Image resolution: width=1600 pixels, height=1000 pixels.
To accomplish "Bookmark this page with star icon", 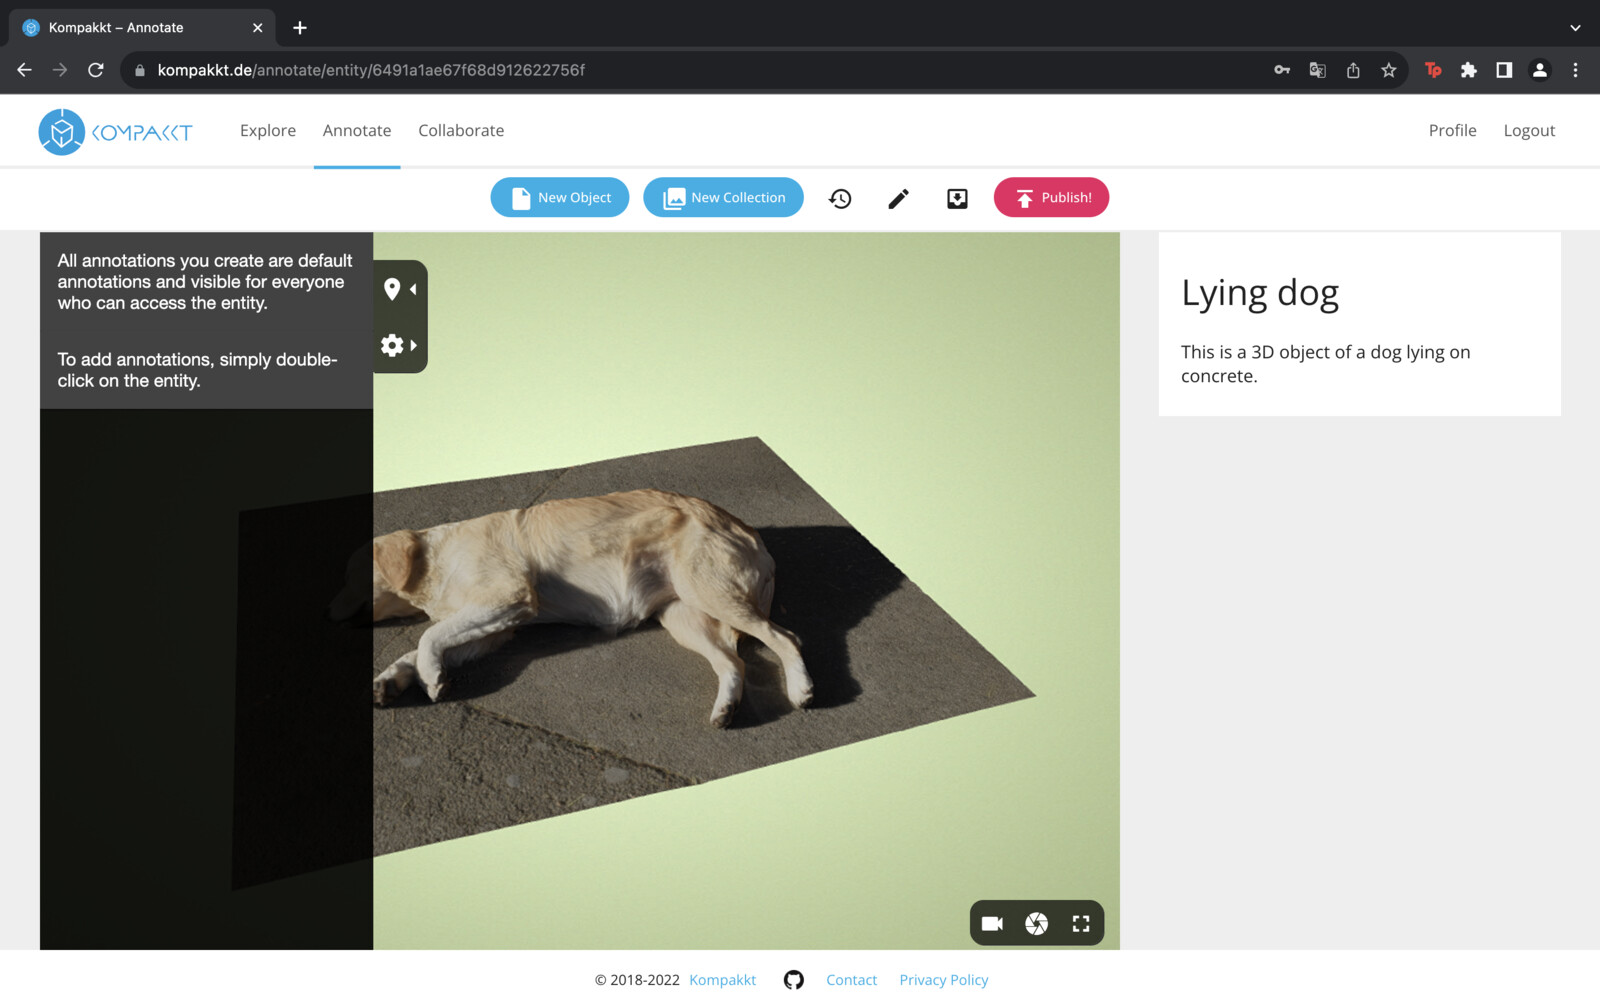I will 1388,70.
